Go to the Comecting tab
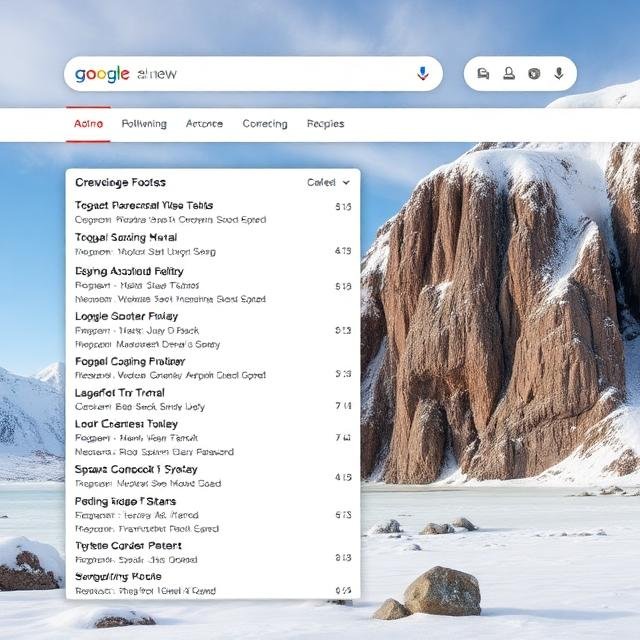640x640 pixels. pyautogui.click(x=265, y=124)
